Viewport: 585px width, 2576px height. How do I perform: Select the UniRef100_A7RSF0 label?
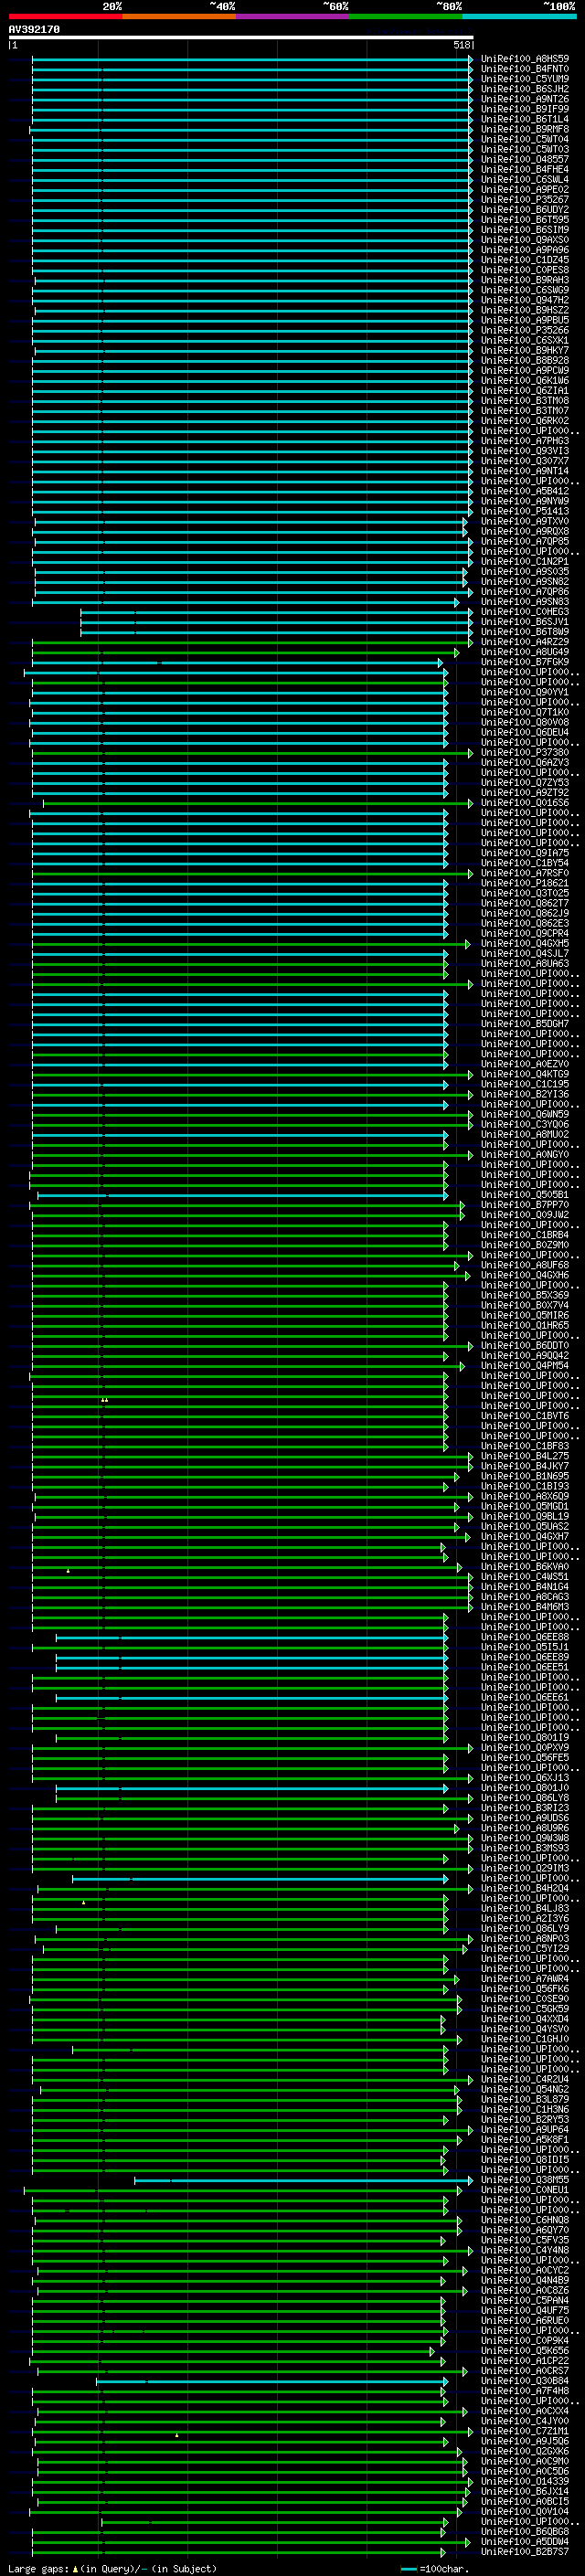[x=525, y=872]
